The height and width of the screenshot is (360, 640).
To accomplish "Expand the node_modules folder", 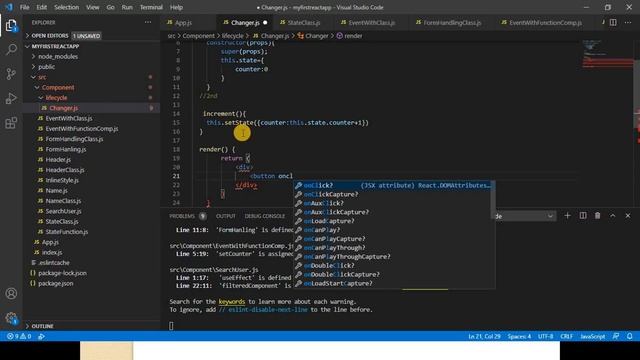I will click(58, 57).
